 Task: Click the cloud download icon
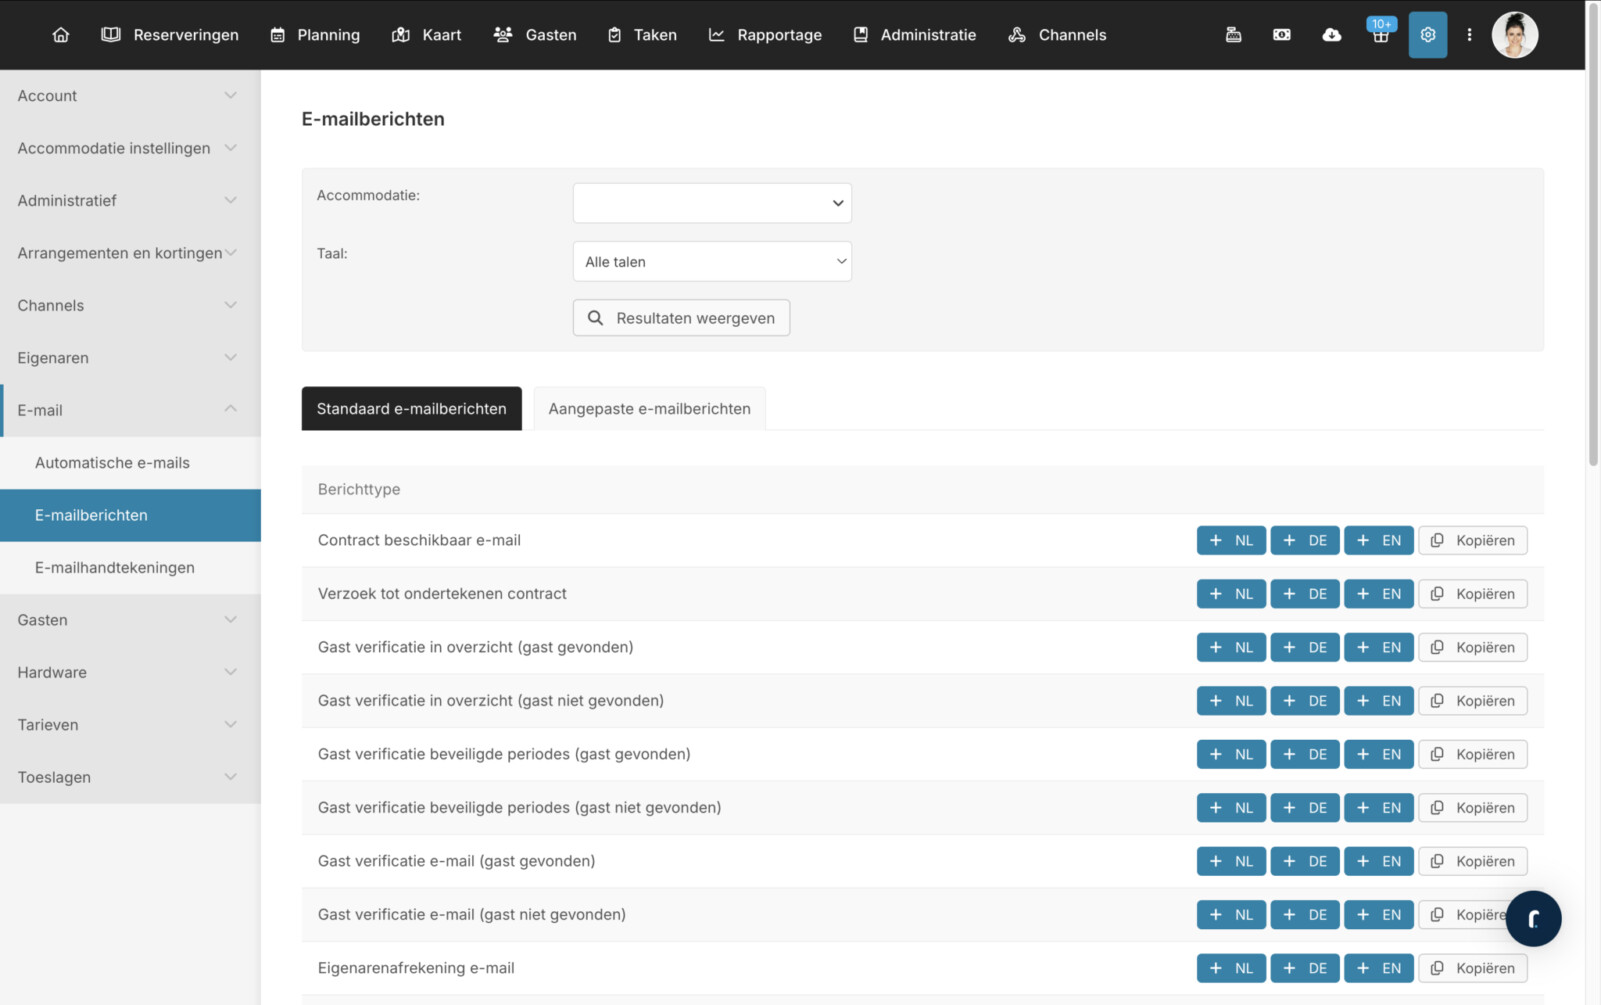(1331, 35)
